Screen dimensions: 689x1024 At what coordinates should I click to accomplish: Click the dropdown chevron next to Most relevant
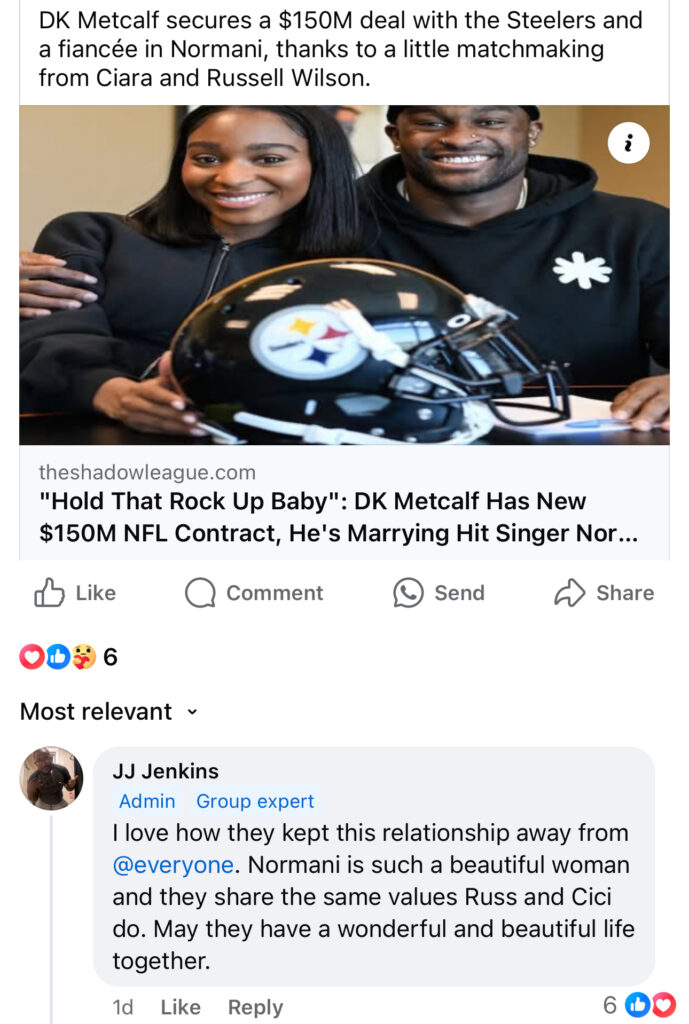(x=191, y=712)
